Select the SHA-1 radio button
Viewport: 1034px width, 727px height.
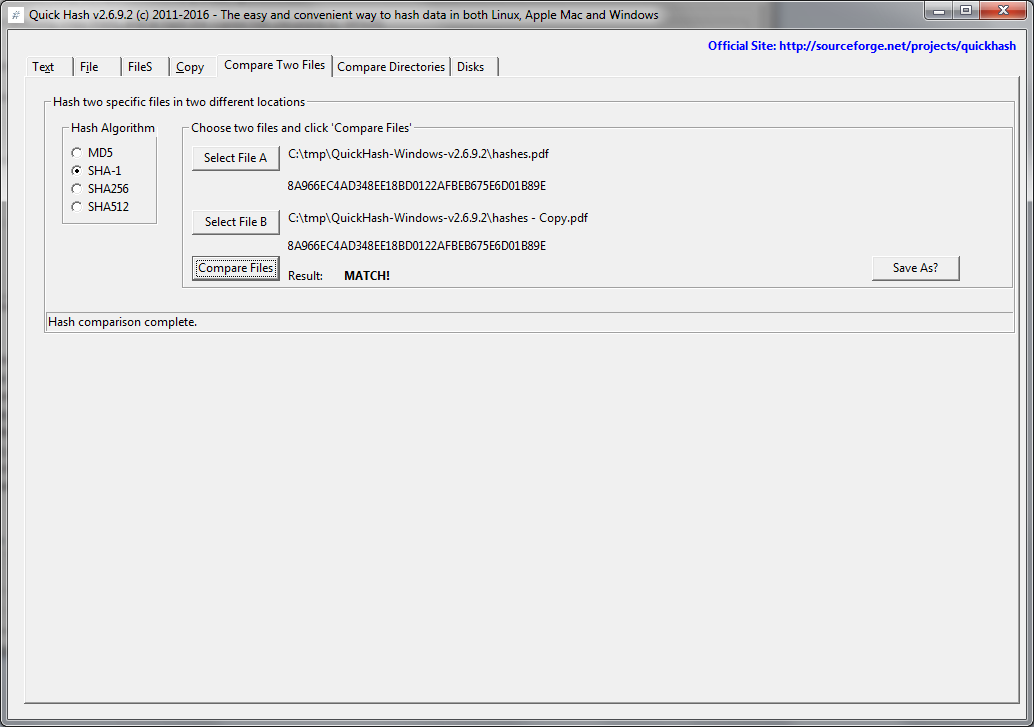coord(77,171)
